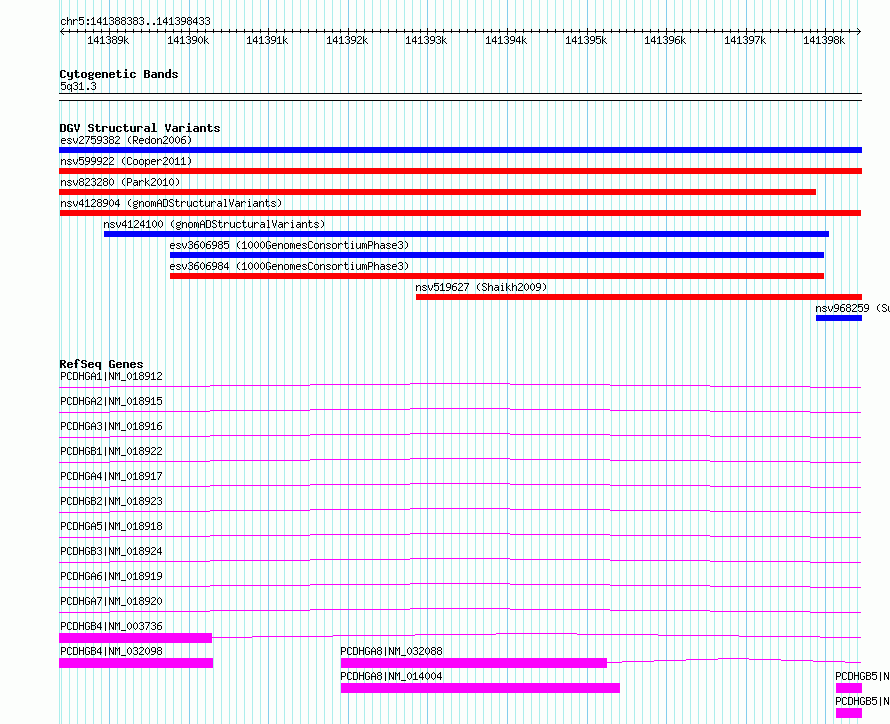
Task: Open the esv2759382 (Redon2006) variant label
Action: point(126,140)
